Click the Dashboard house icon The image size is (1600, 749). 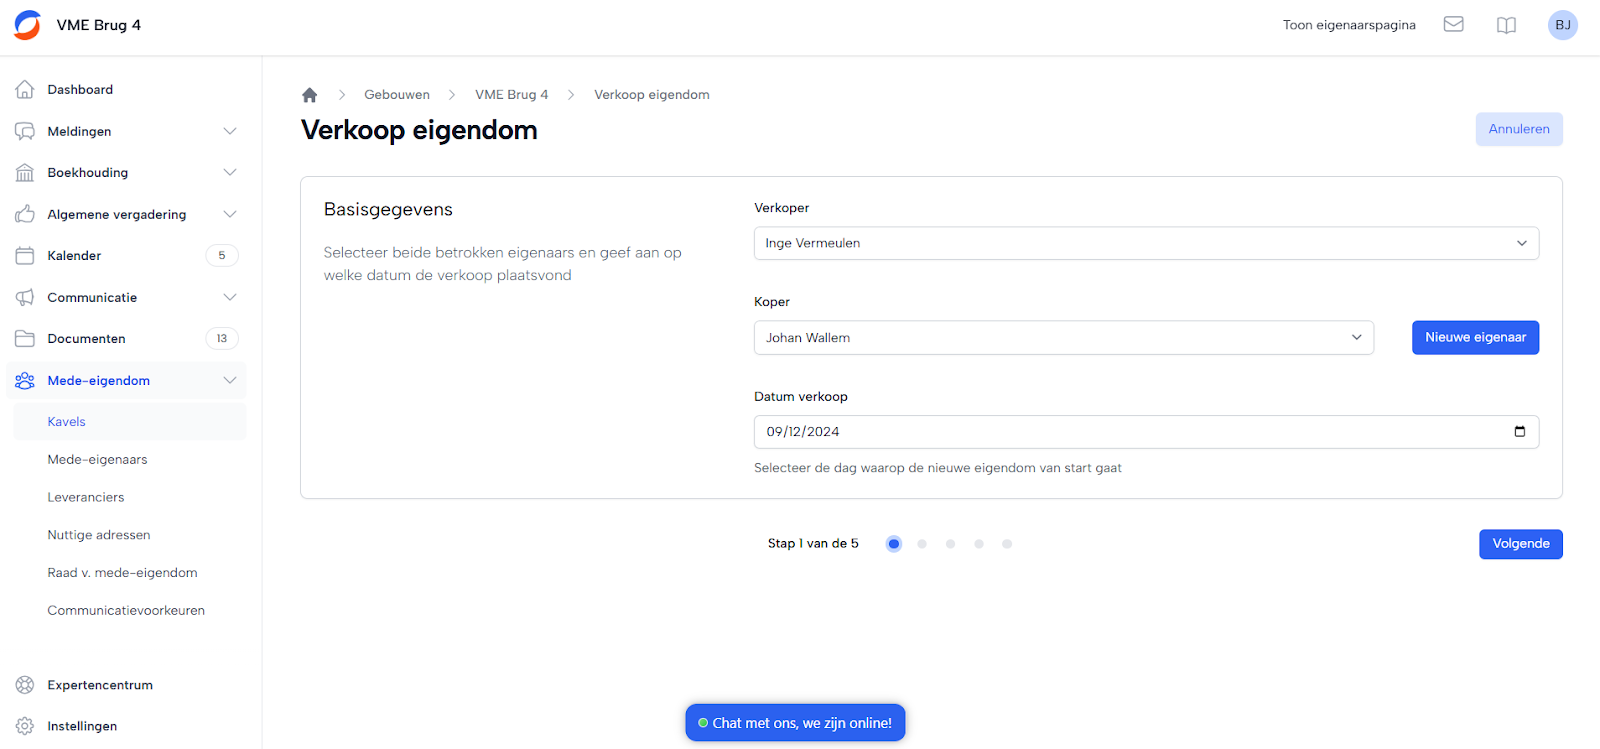click(25, 90)
